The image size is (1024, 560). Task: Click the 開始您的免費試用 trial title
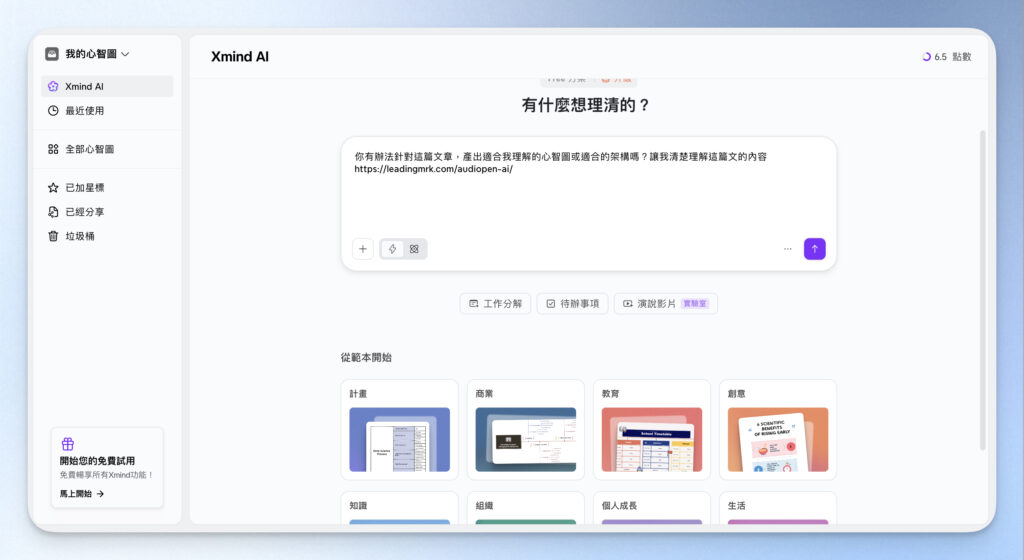[97, 461]
